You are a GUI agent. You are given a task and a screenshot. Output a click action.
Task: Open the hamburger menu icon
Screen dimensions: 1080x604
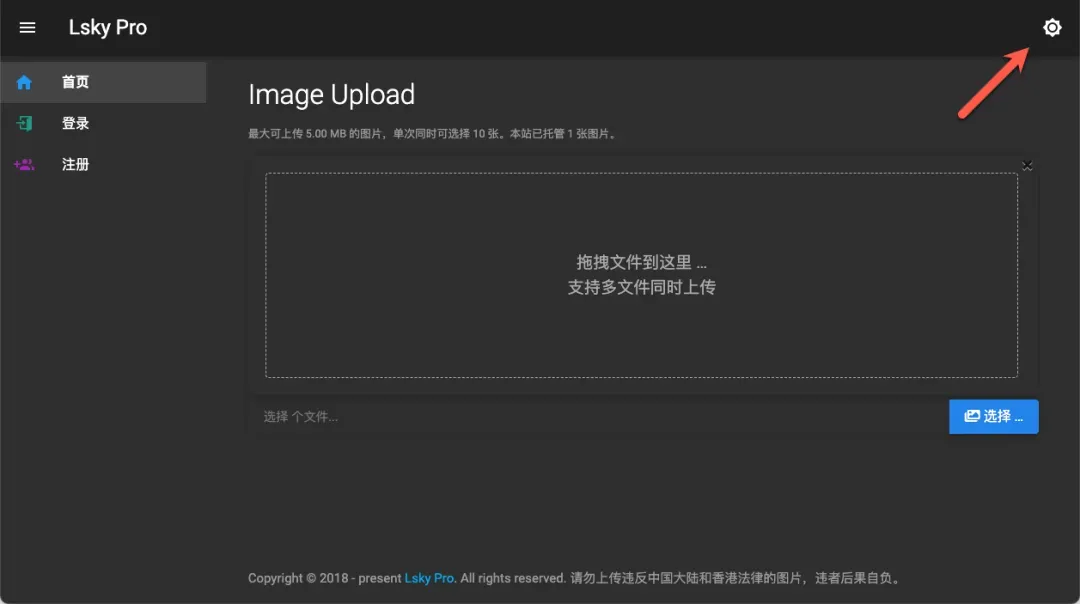point(27,28)
